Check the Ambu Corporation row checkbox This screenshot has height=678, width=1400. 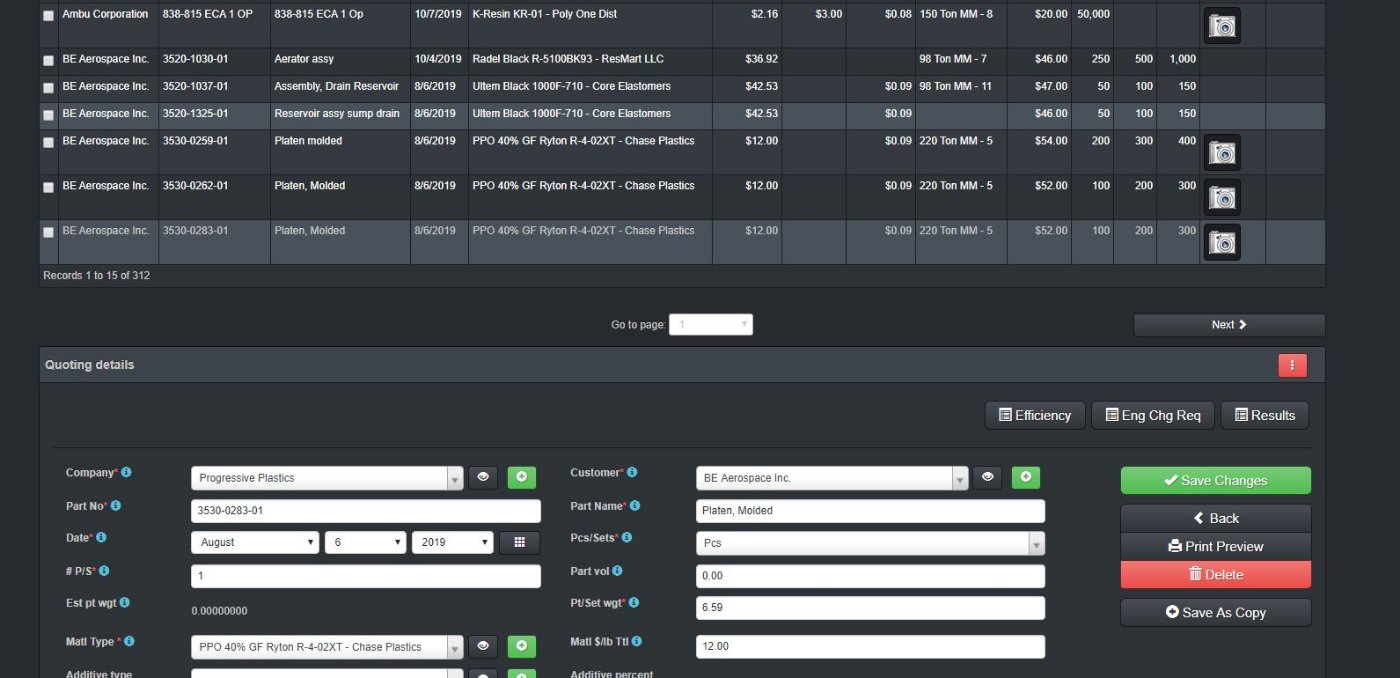tap(48, 16)
